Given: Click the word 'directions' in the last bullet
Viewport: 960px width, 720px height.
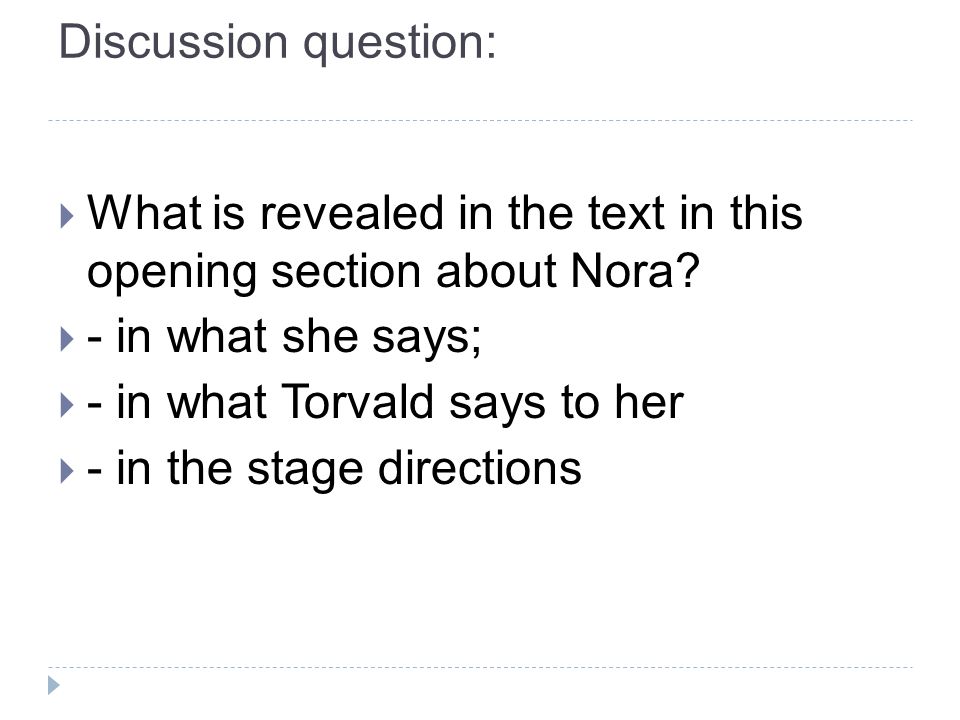Looking at the screenshot, I should 479,468.
